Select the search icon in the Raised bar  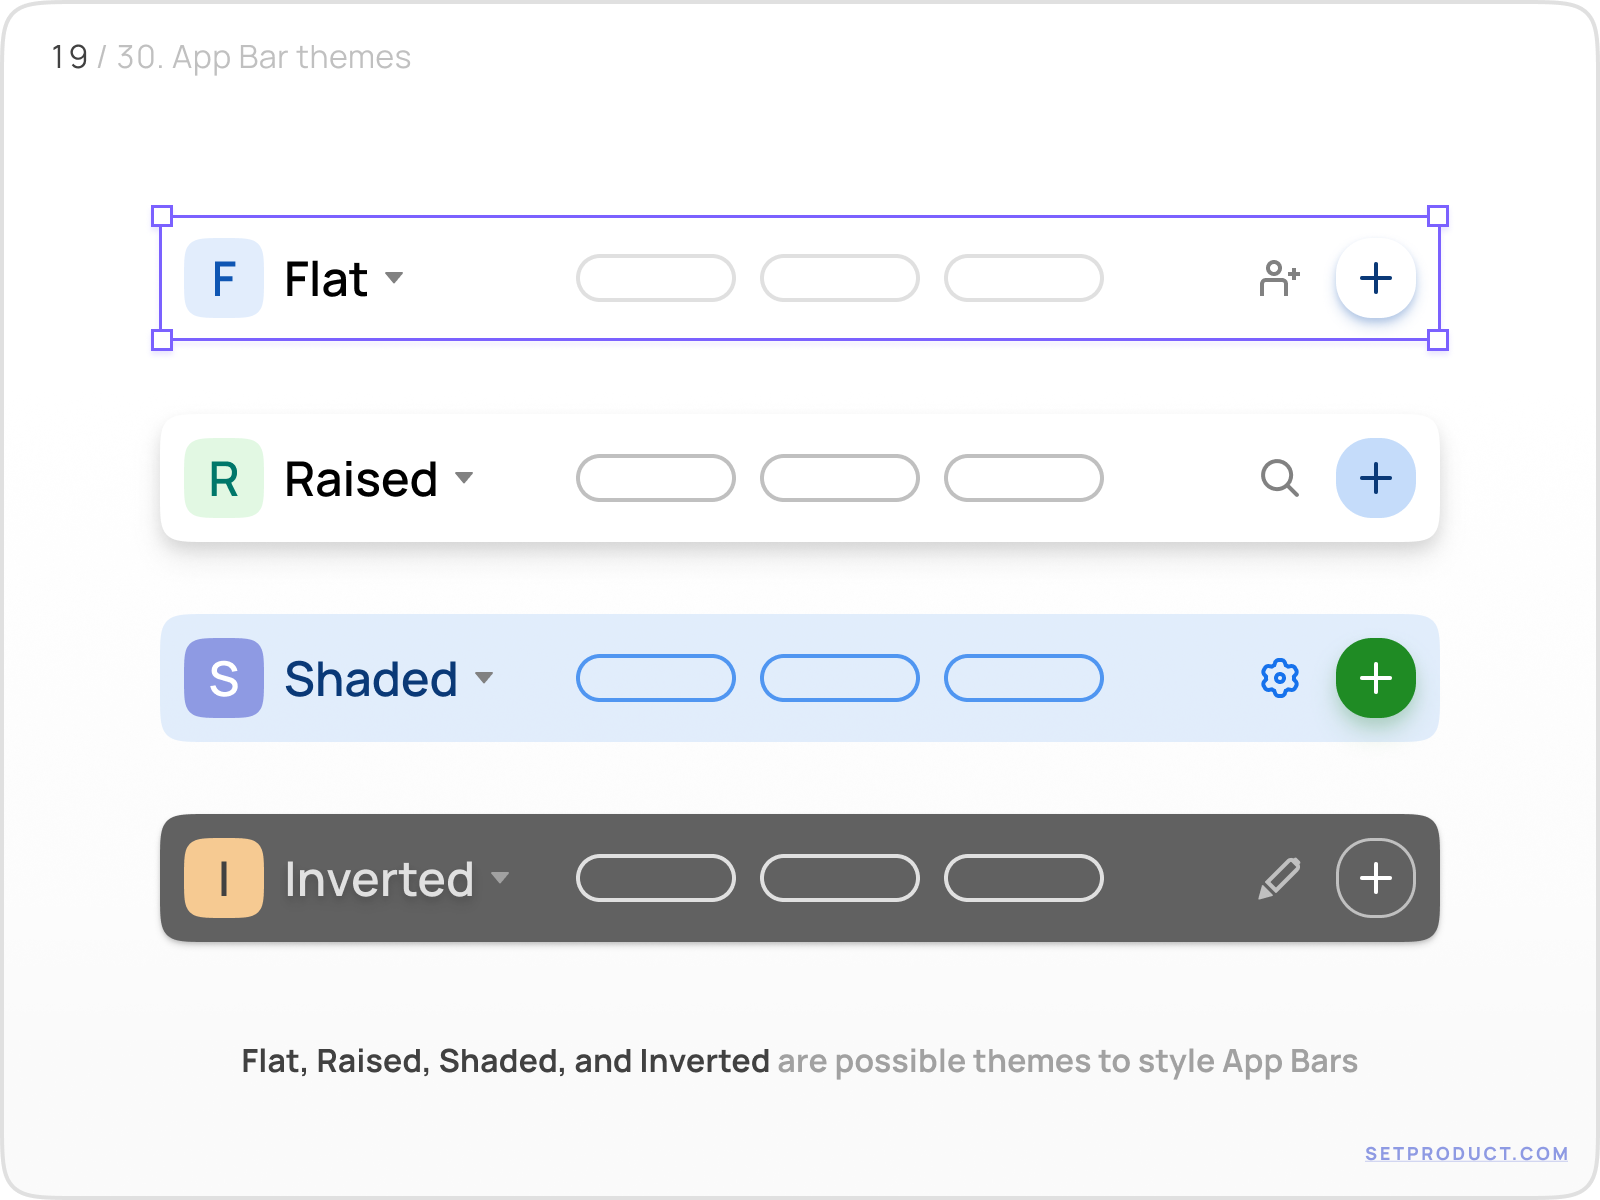tap(1280, 478)
